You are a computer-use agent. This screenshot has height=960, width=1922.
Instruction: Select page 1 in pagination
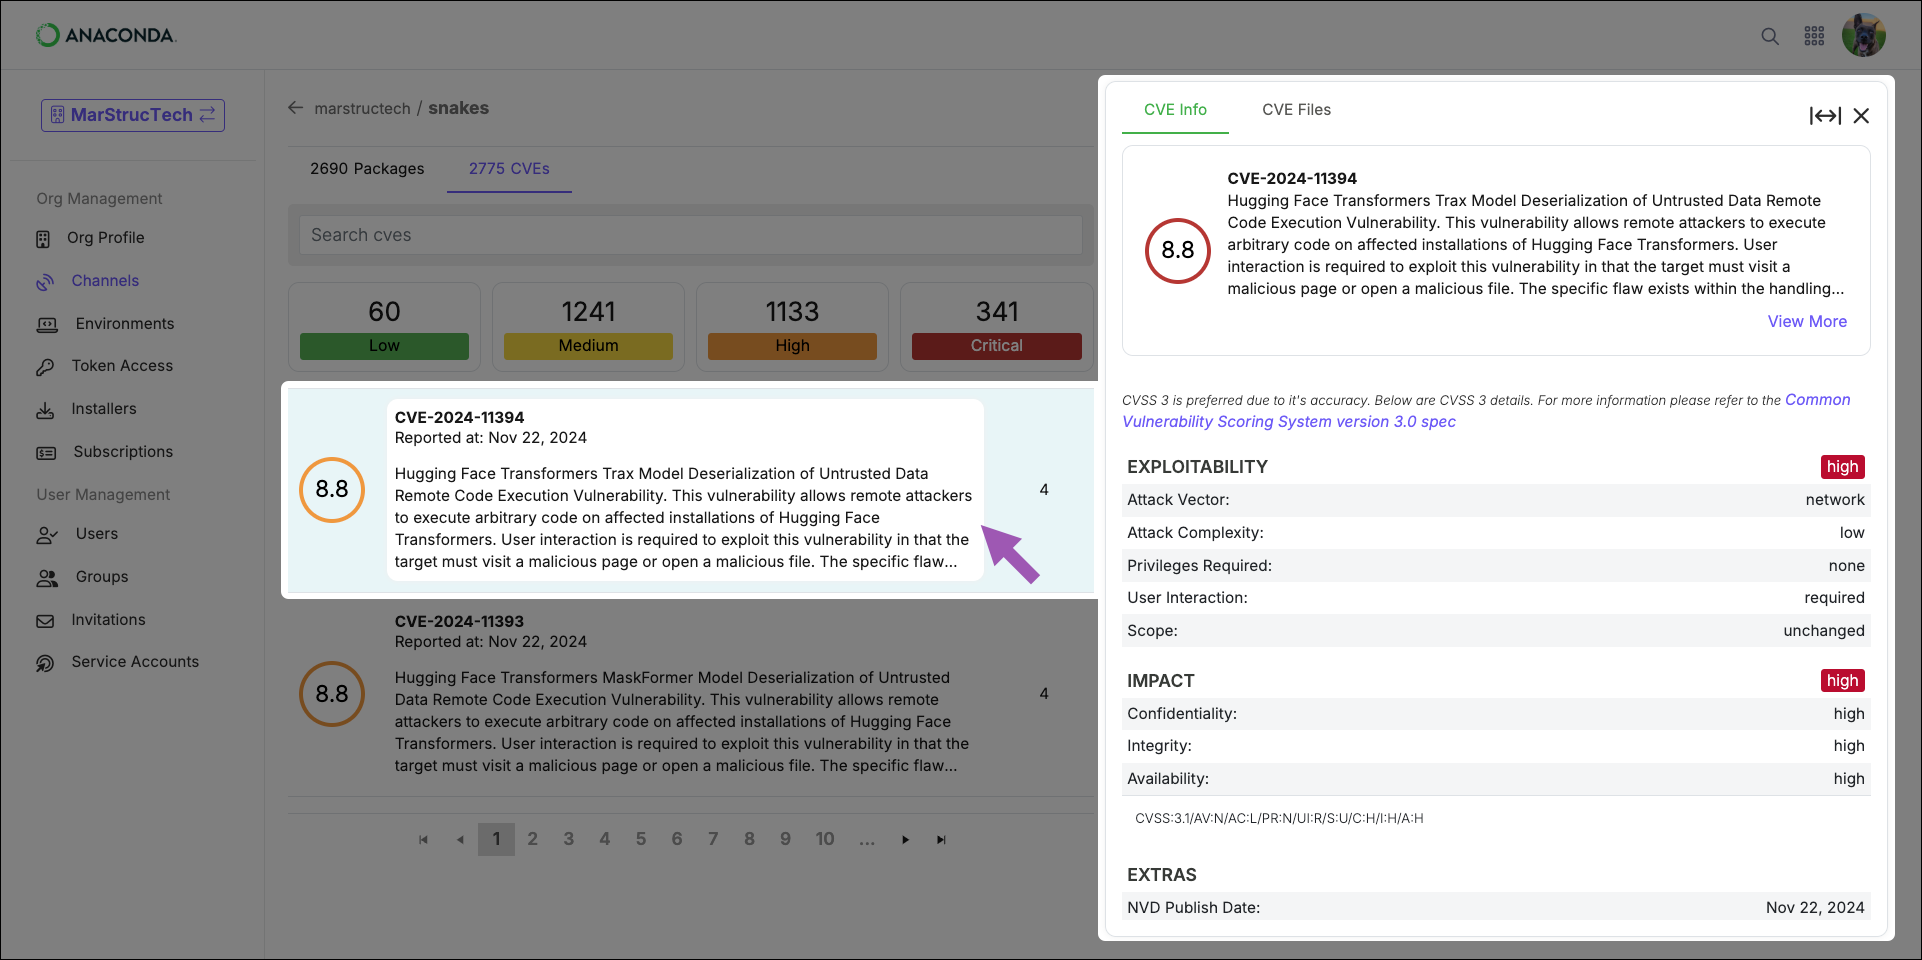click(496, 839)
